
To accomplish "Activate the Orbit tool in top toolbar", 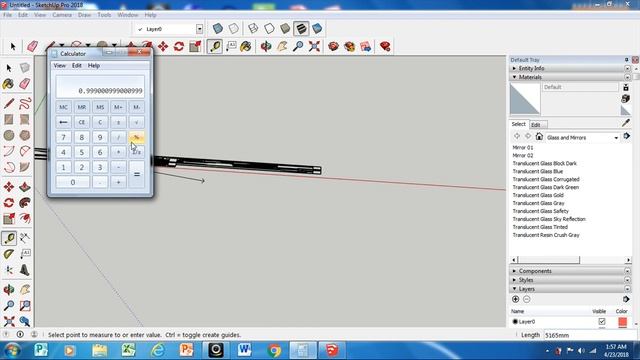I will click(266, 46).
